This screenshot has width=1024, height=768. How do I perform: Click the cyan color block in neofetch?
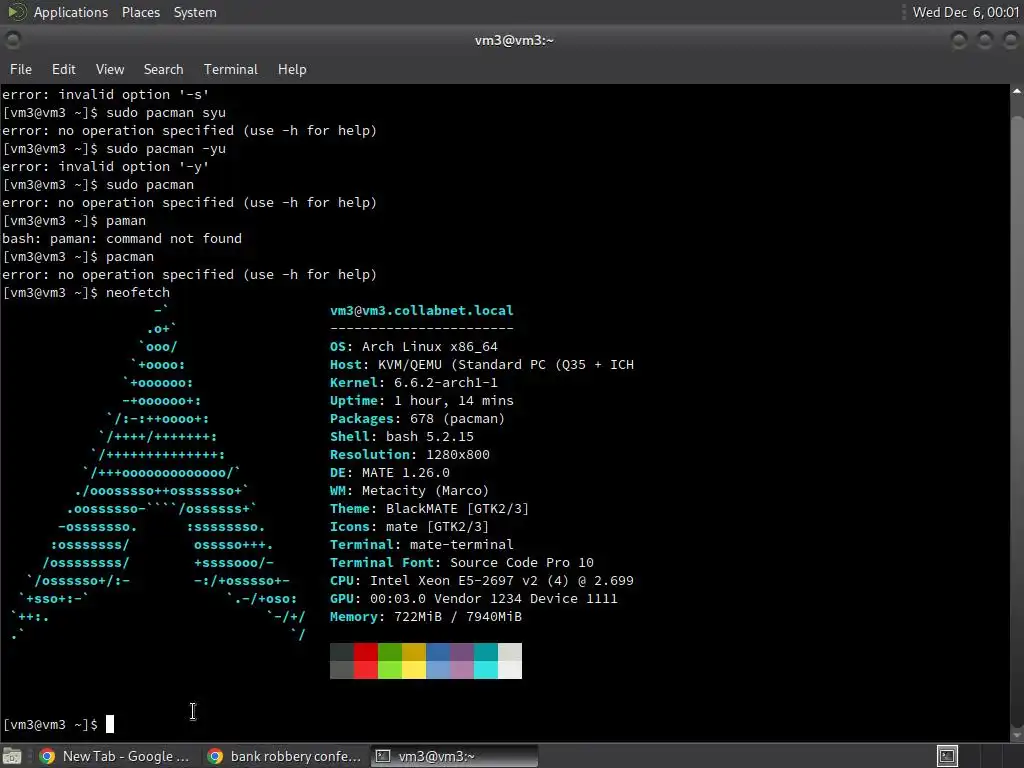point(486,661)
